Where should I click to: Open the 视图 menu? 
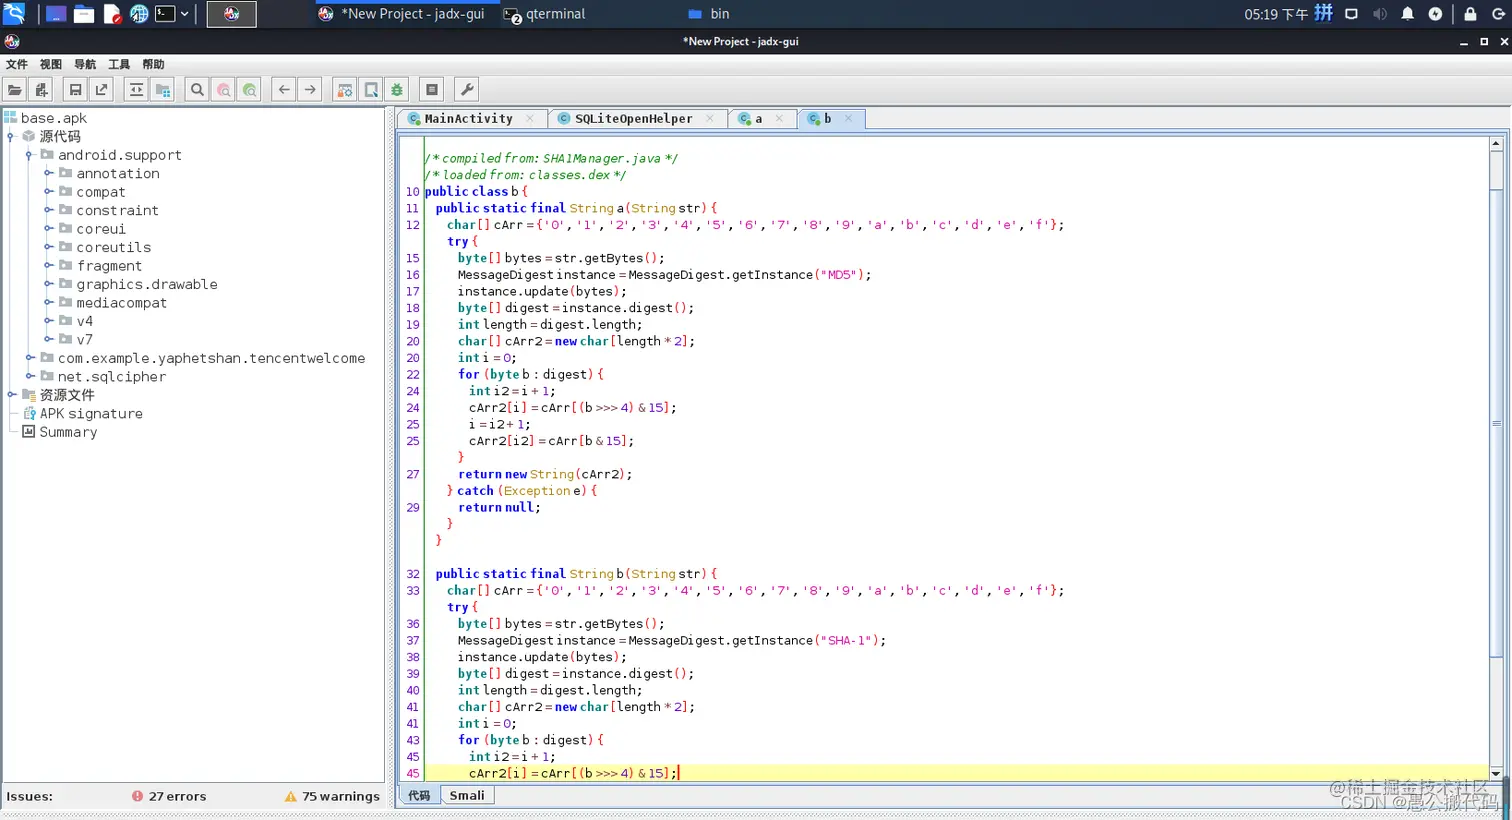point(51,64)
